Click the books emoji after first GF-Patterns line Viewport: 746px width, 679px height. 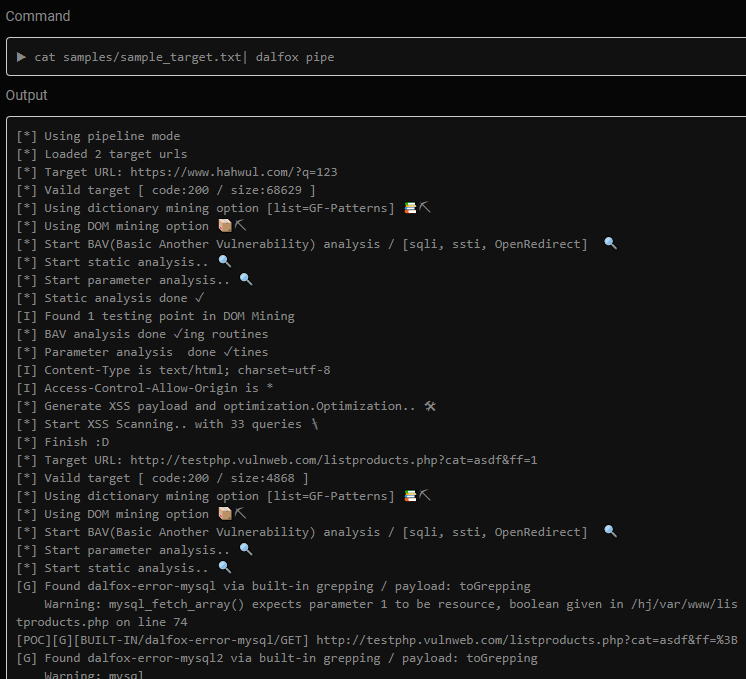pos(410,208)
